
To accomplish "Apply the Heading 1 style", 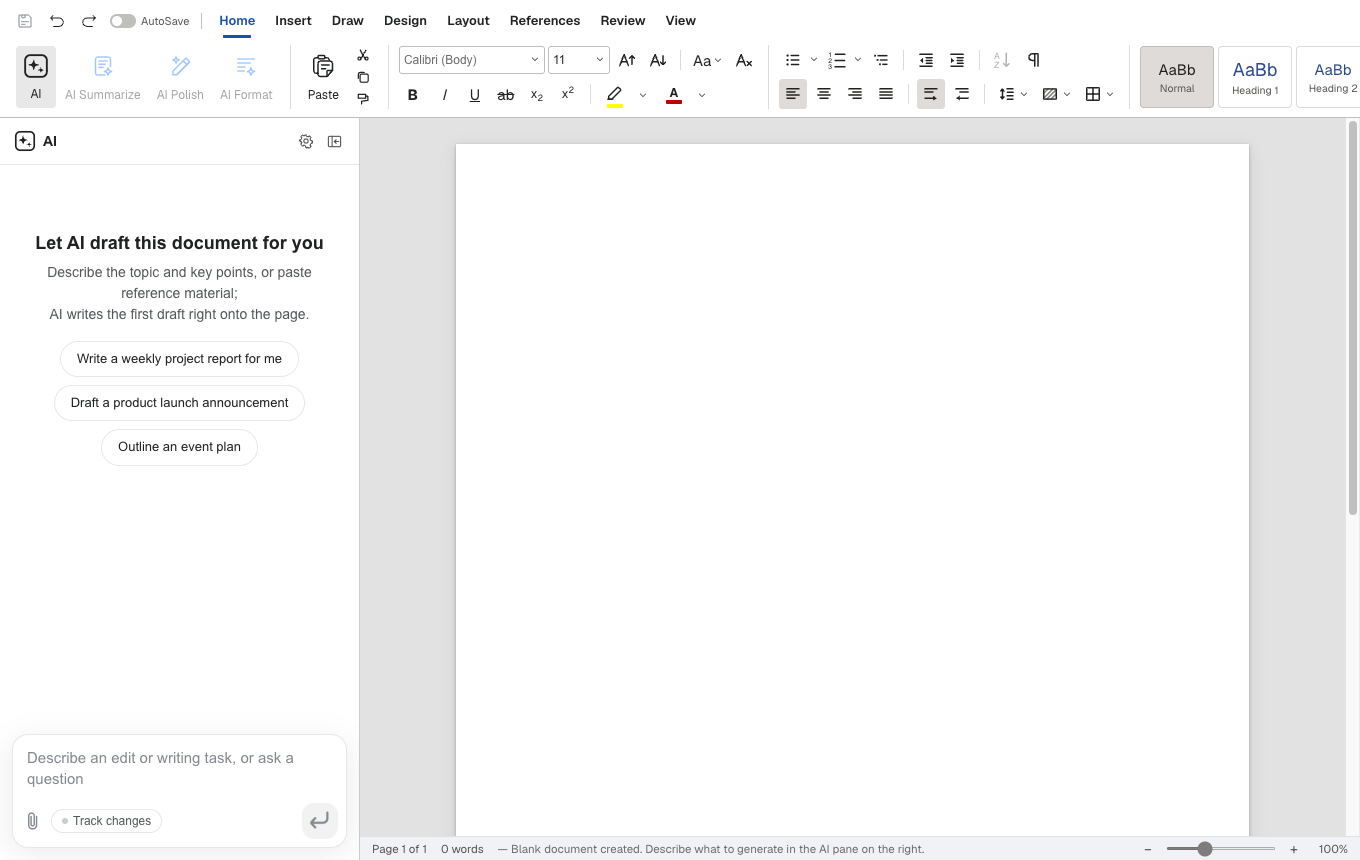I will pyautogui.click(x=1255, y=77).
